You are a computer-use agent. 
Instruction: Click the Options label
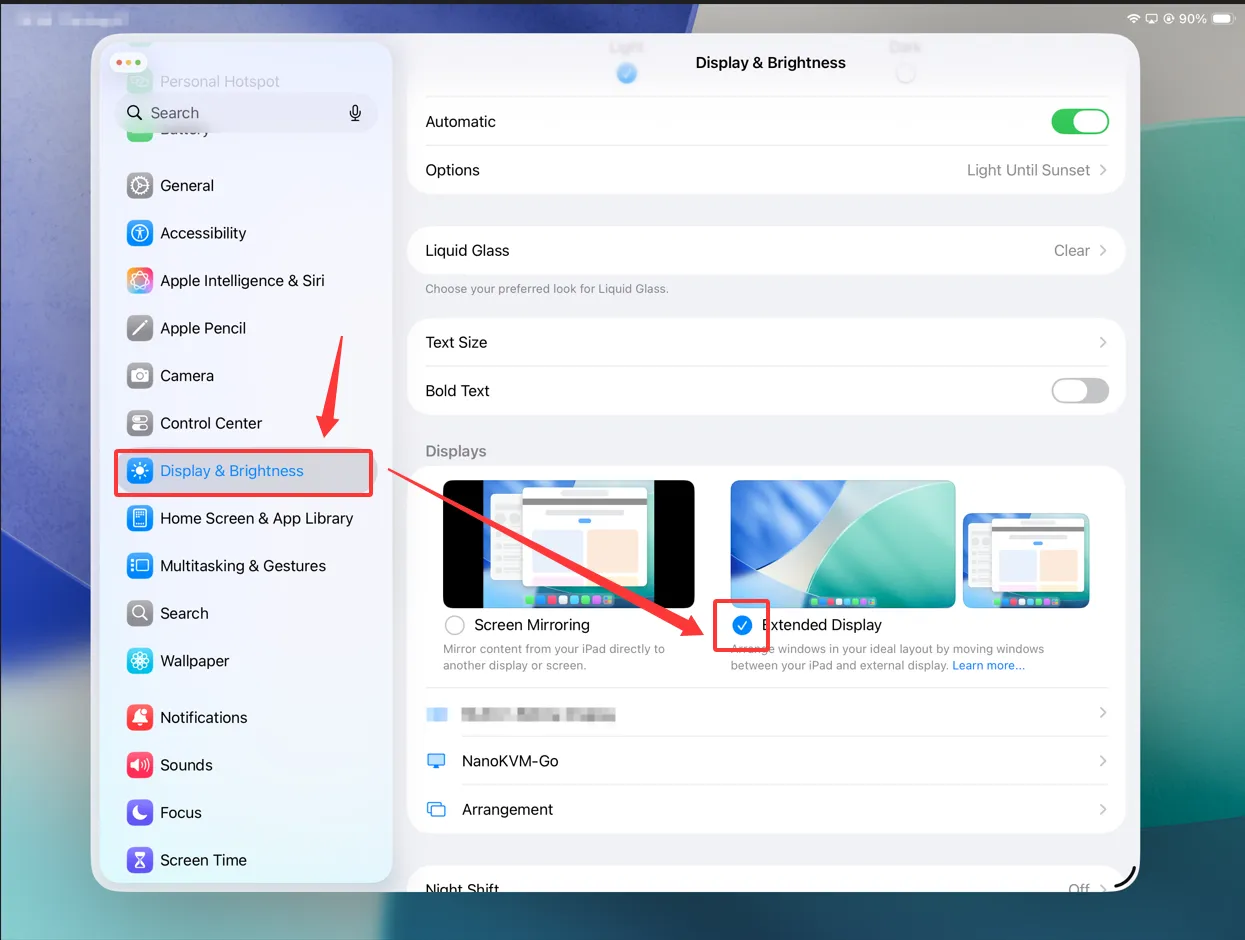452,170
